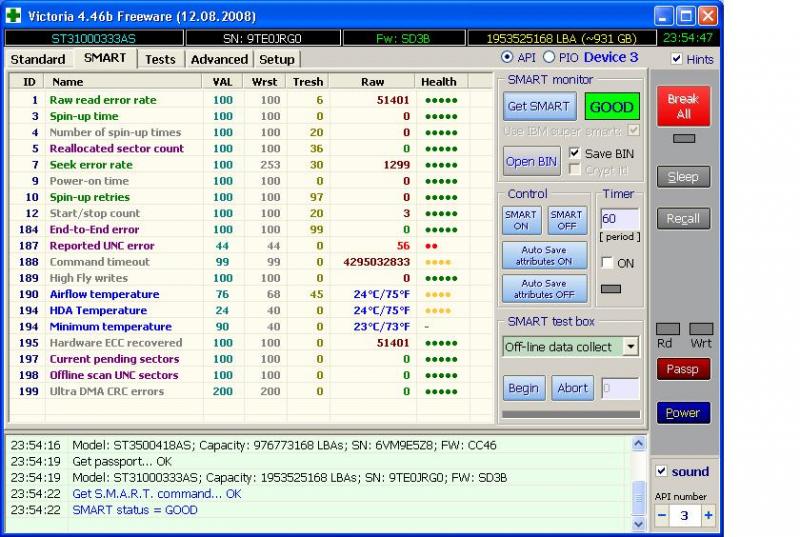Open the Off-line data collect dropdown

(631, 347)
